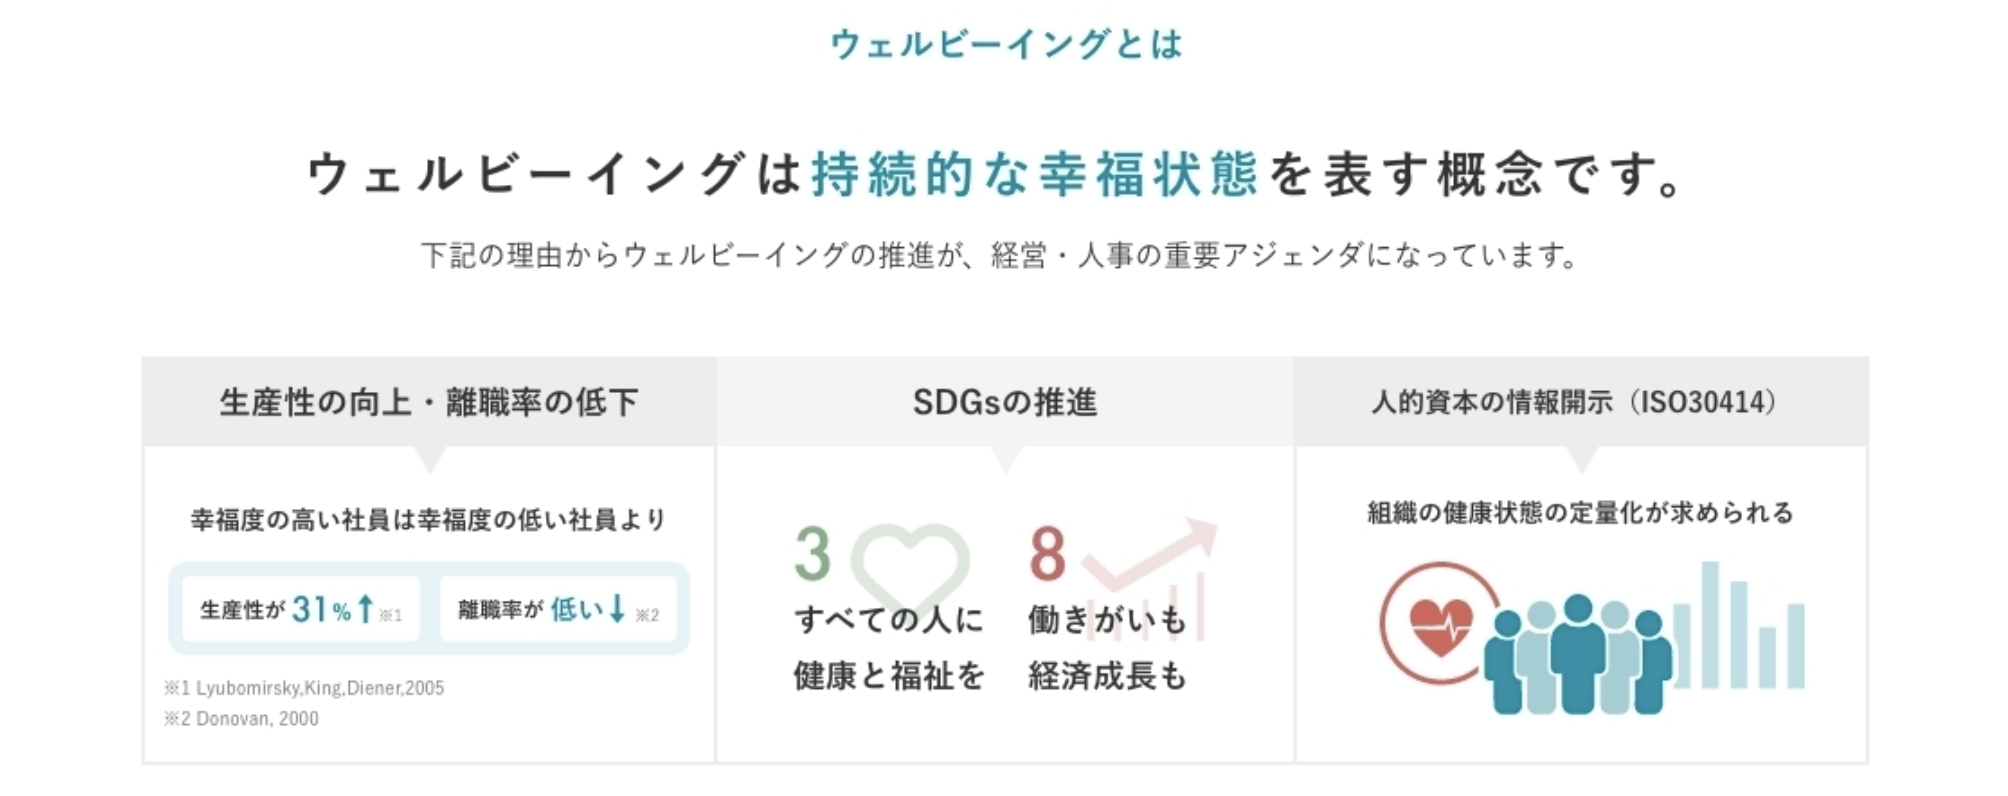
Task: Click the Donovan, 2000 footnote
Action: [242, 718]
